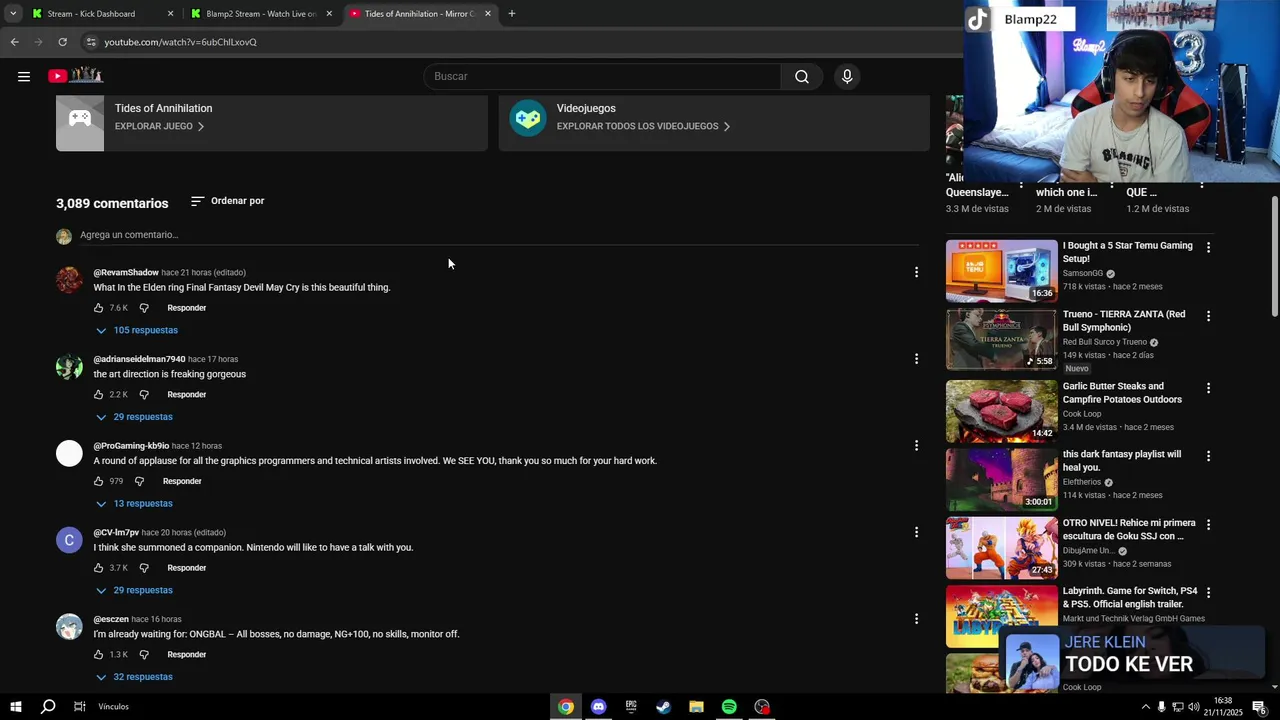
Task: Dislike the @ProGaming-kb9io comment
Action: [140, 481]
